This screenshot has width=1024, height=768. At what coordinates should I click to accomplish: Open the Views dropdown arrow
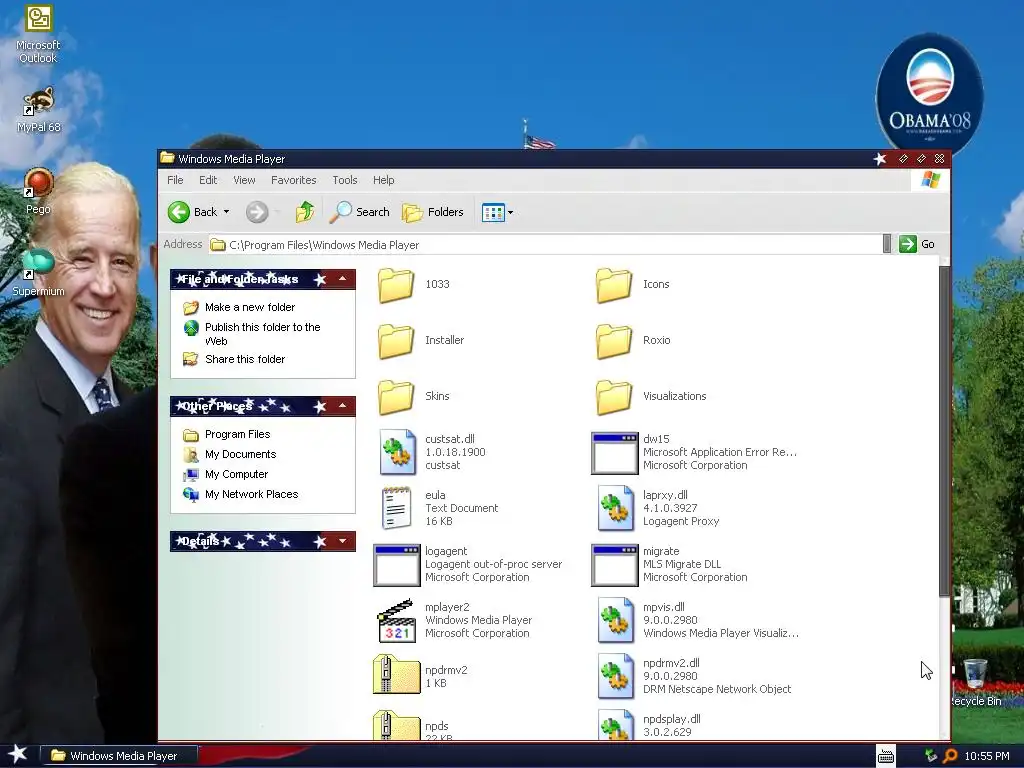(x=511, y=212)
